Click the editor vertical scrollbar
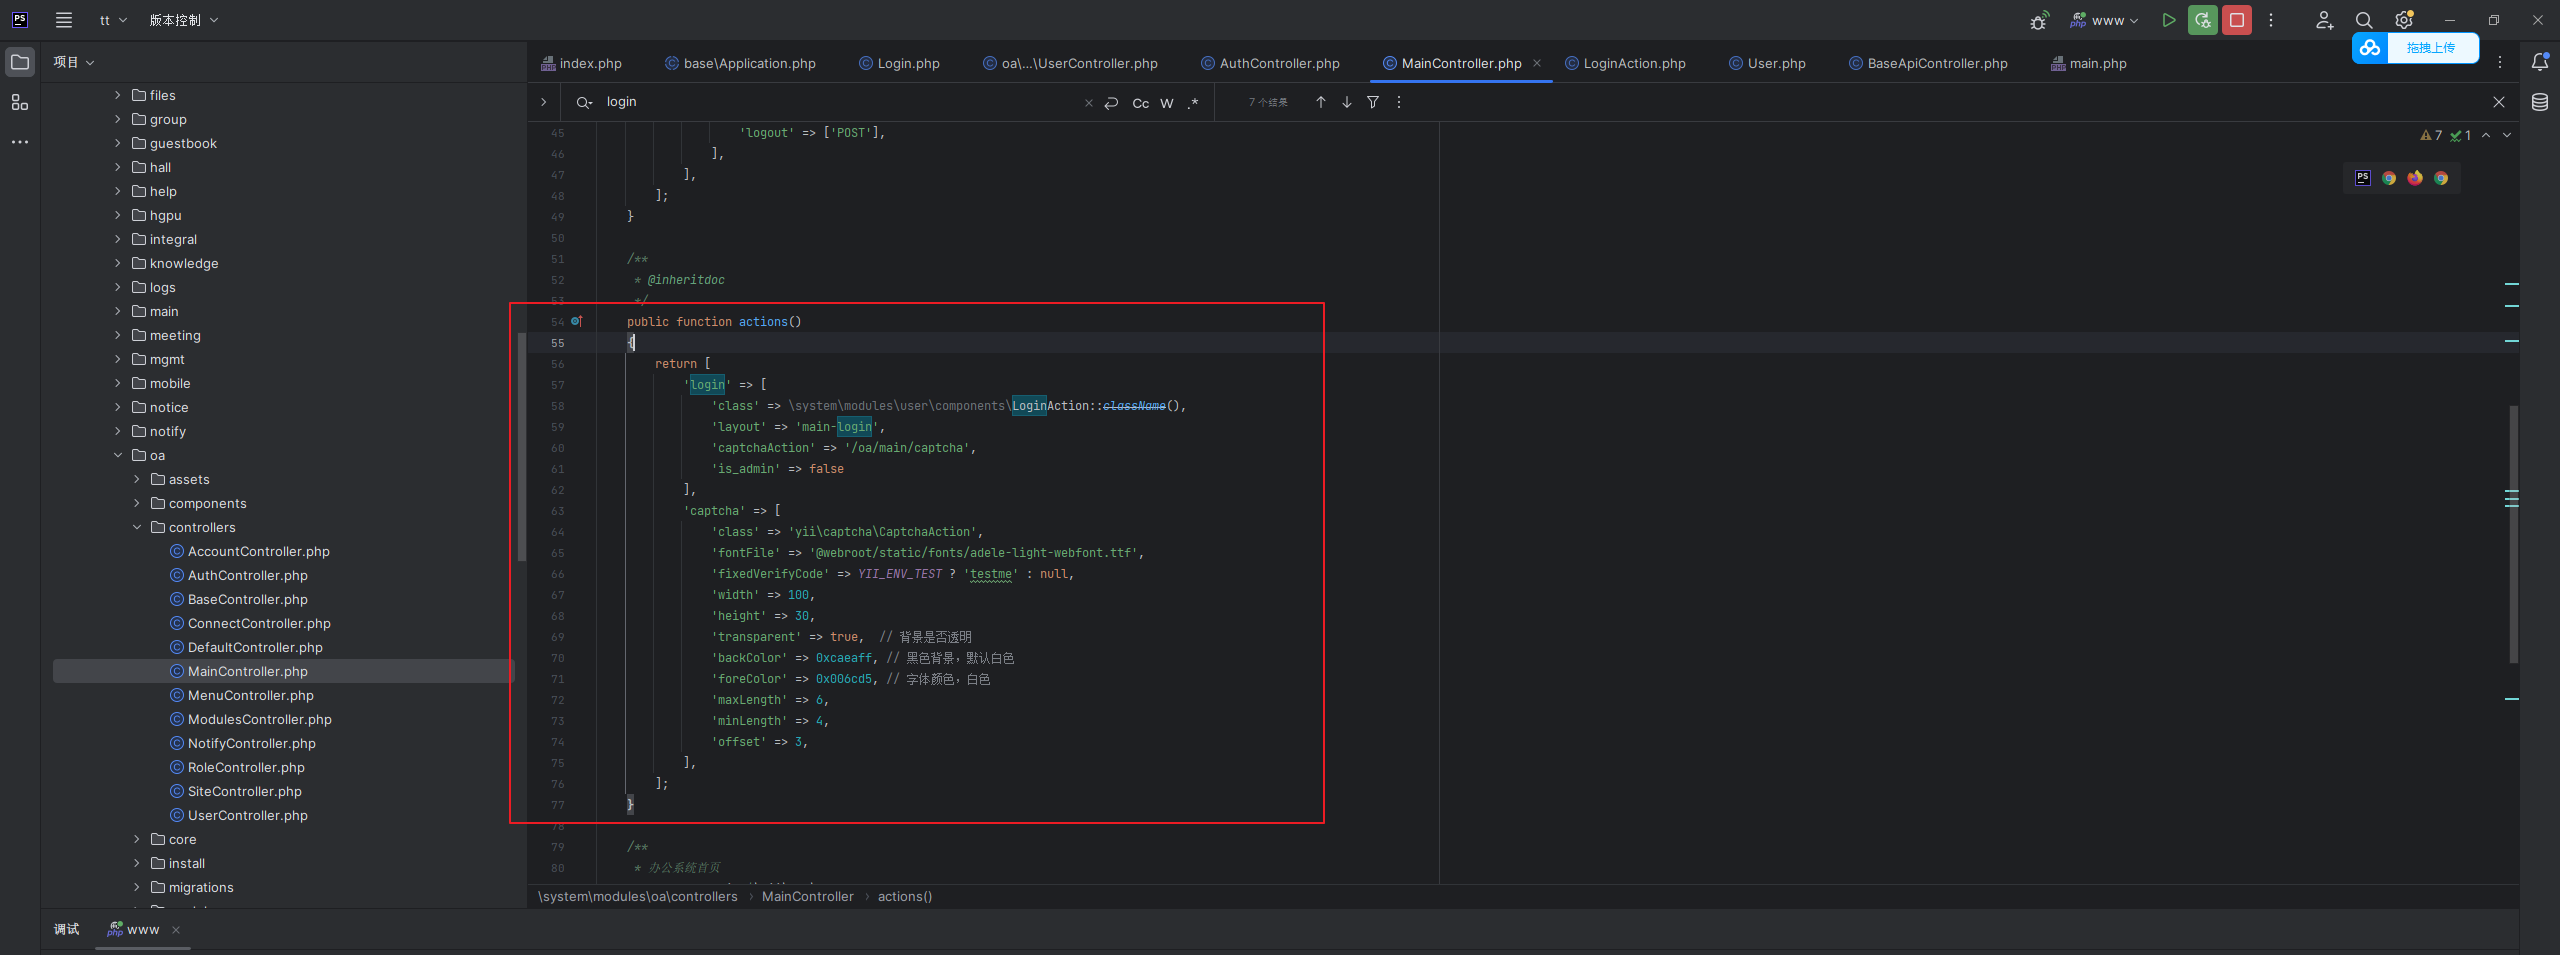This screenshot has height=955, width=2560. [2514, 534]
